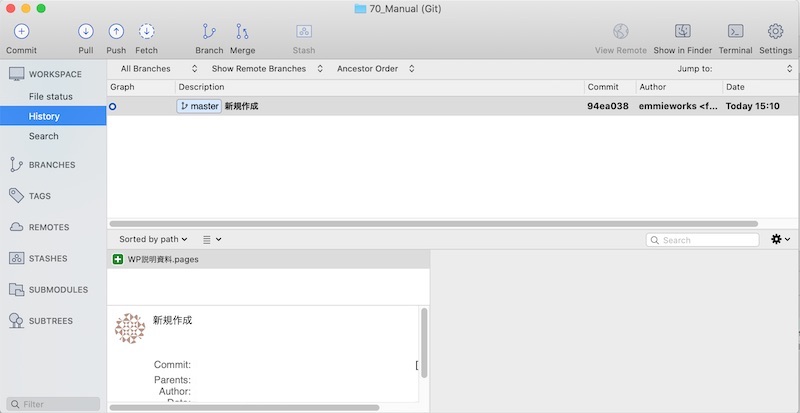Select the WORKSPACE monitor icon
This screenshot has height=413, width=800.
pyautogui.click(x=16, y=74)
